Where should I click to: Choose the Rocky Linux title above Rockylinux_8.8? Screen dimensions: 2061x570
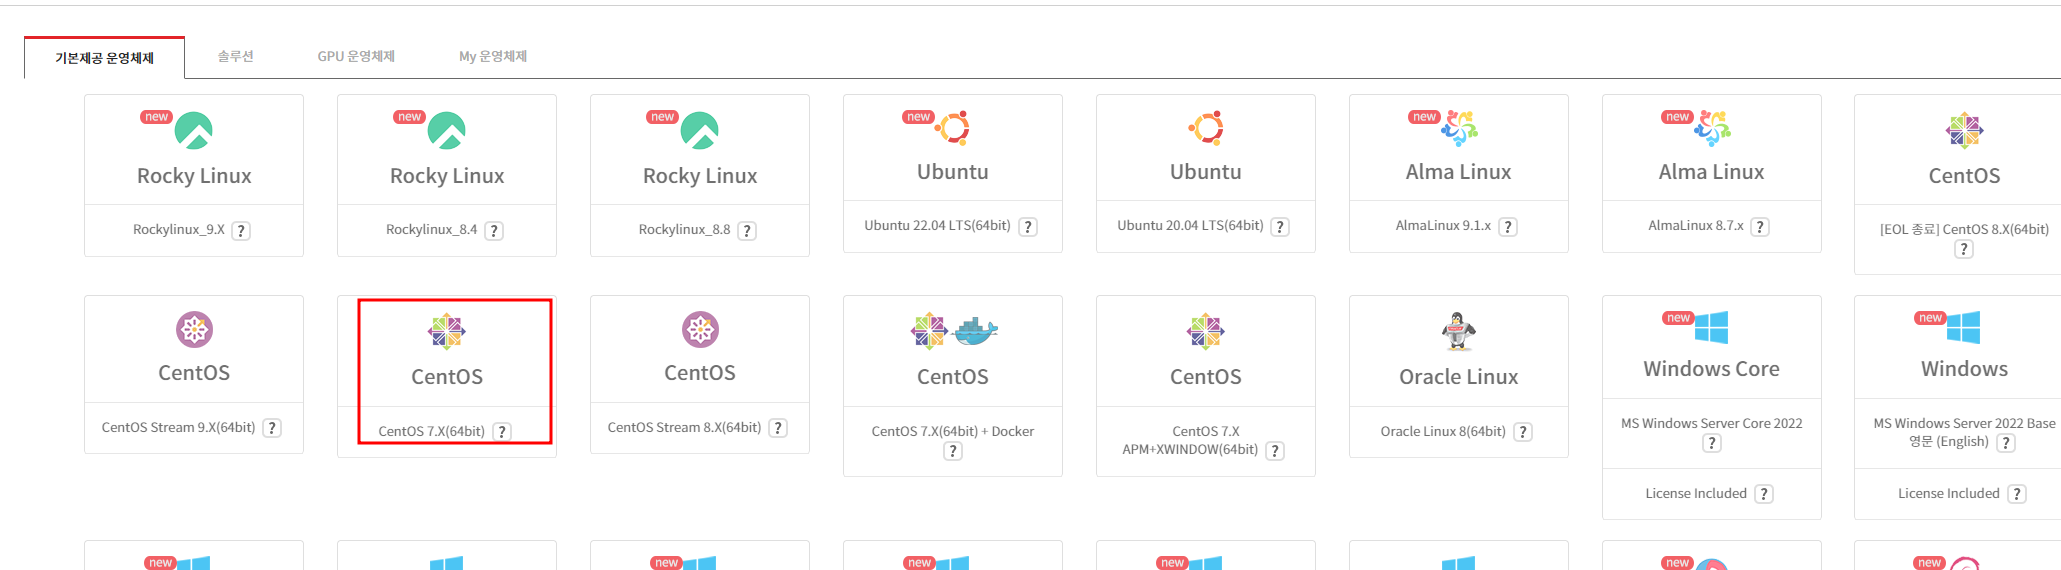click(700, 176)
